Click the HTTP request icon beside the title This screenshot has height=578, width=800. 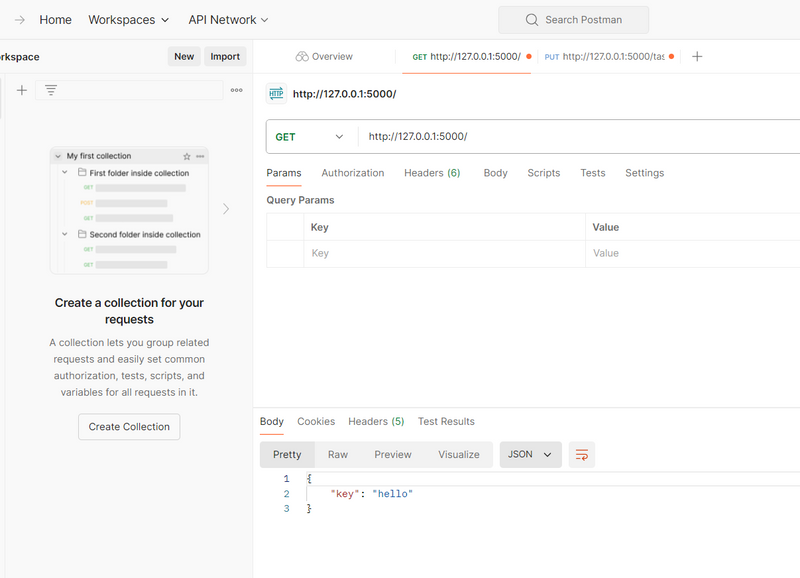pos(276,94)
